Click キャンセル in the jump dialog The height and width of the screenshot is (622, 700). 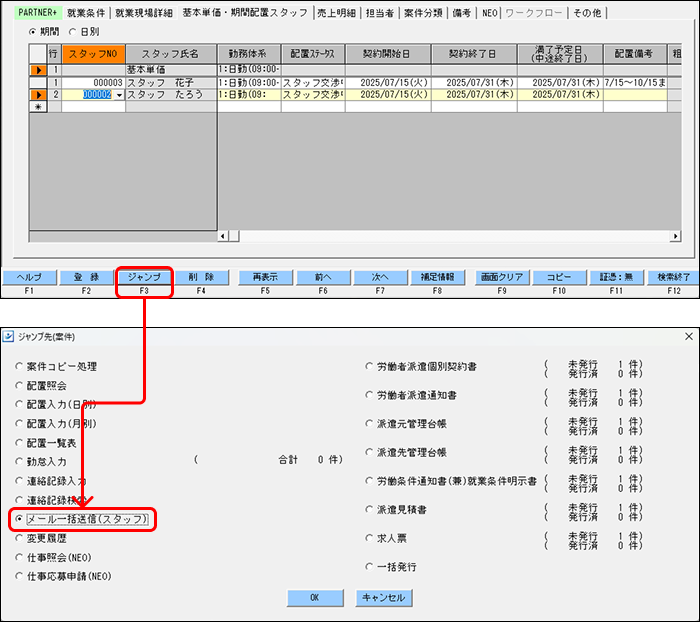[x=384, y=598]
